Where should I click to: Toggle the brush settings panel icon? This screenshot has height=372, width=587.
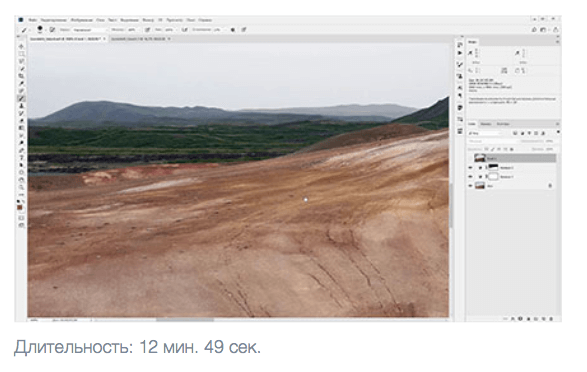pyautogui.click(x=52, y=30)
